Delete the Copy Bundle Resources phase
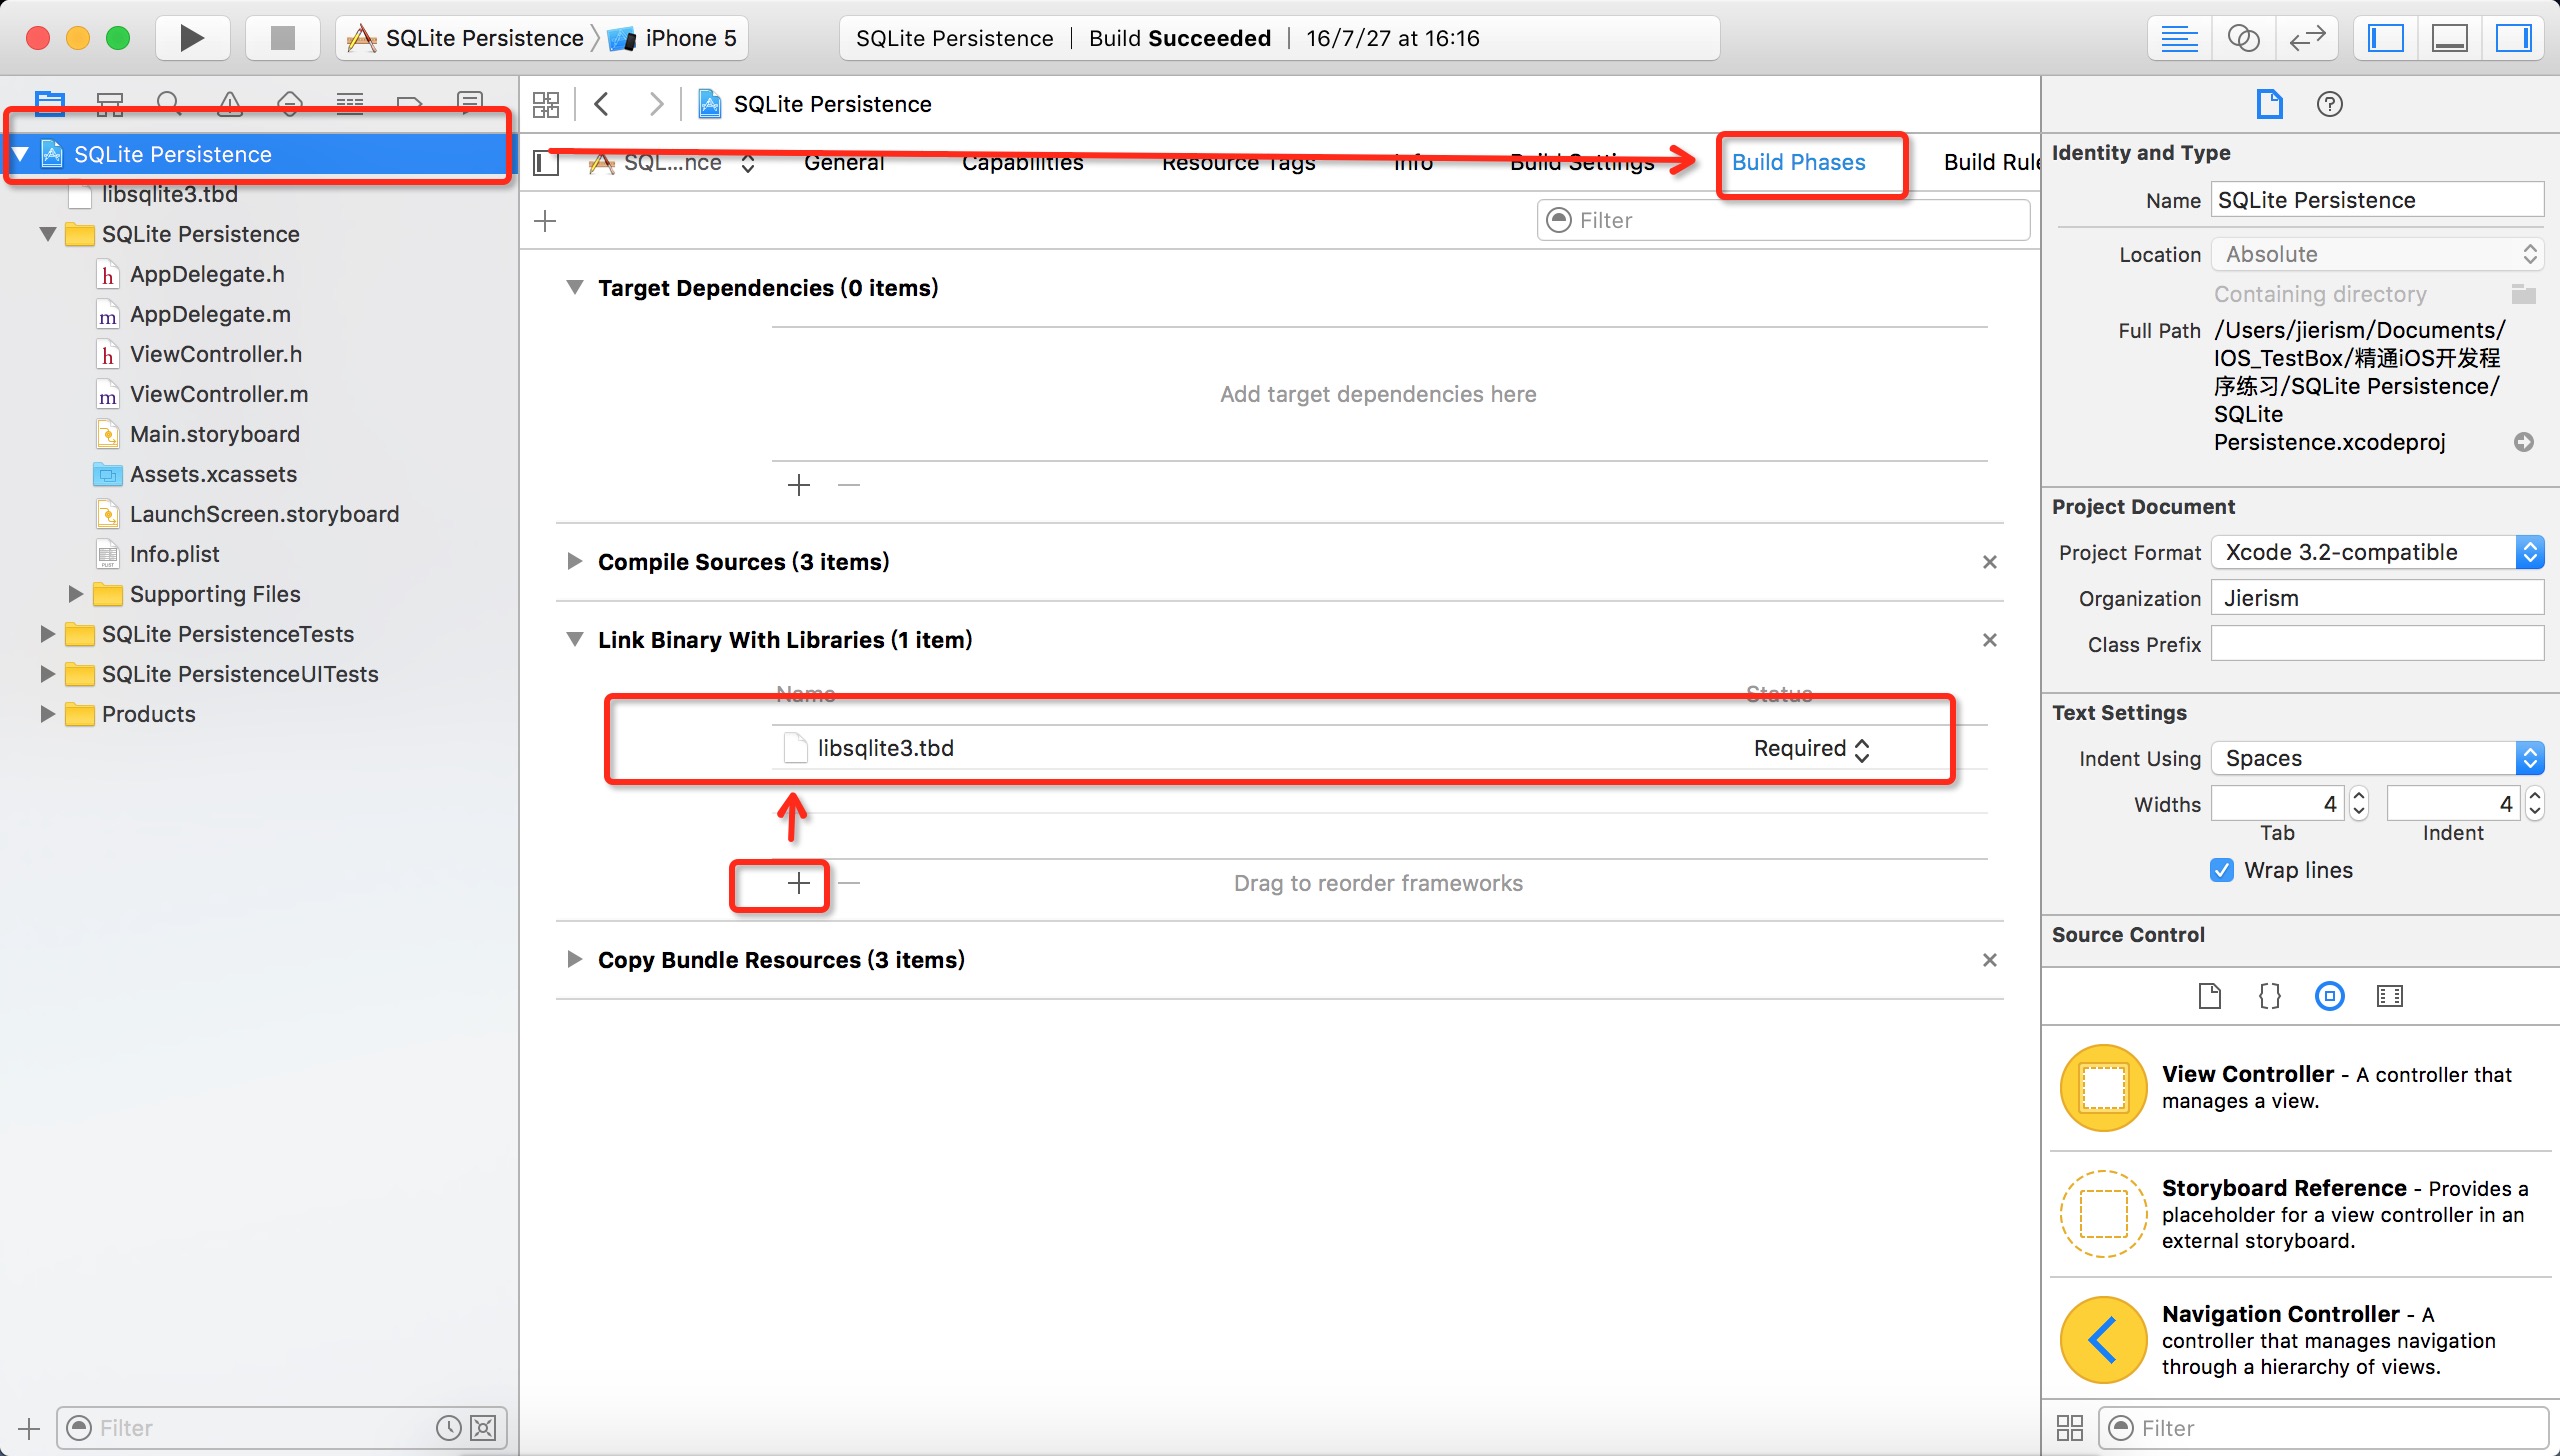This screenshot has height=1456, width=2560. pos(1990,960)
